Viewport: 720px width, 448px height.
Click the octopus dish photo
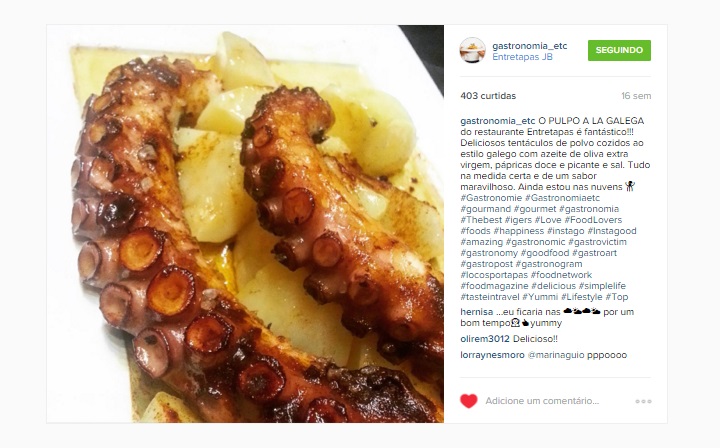coord(245,224)
